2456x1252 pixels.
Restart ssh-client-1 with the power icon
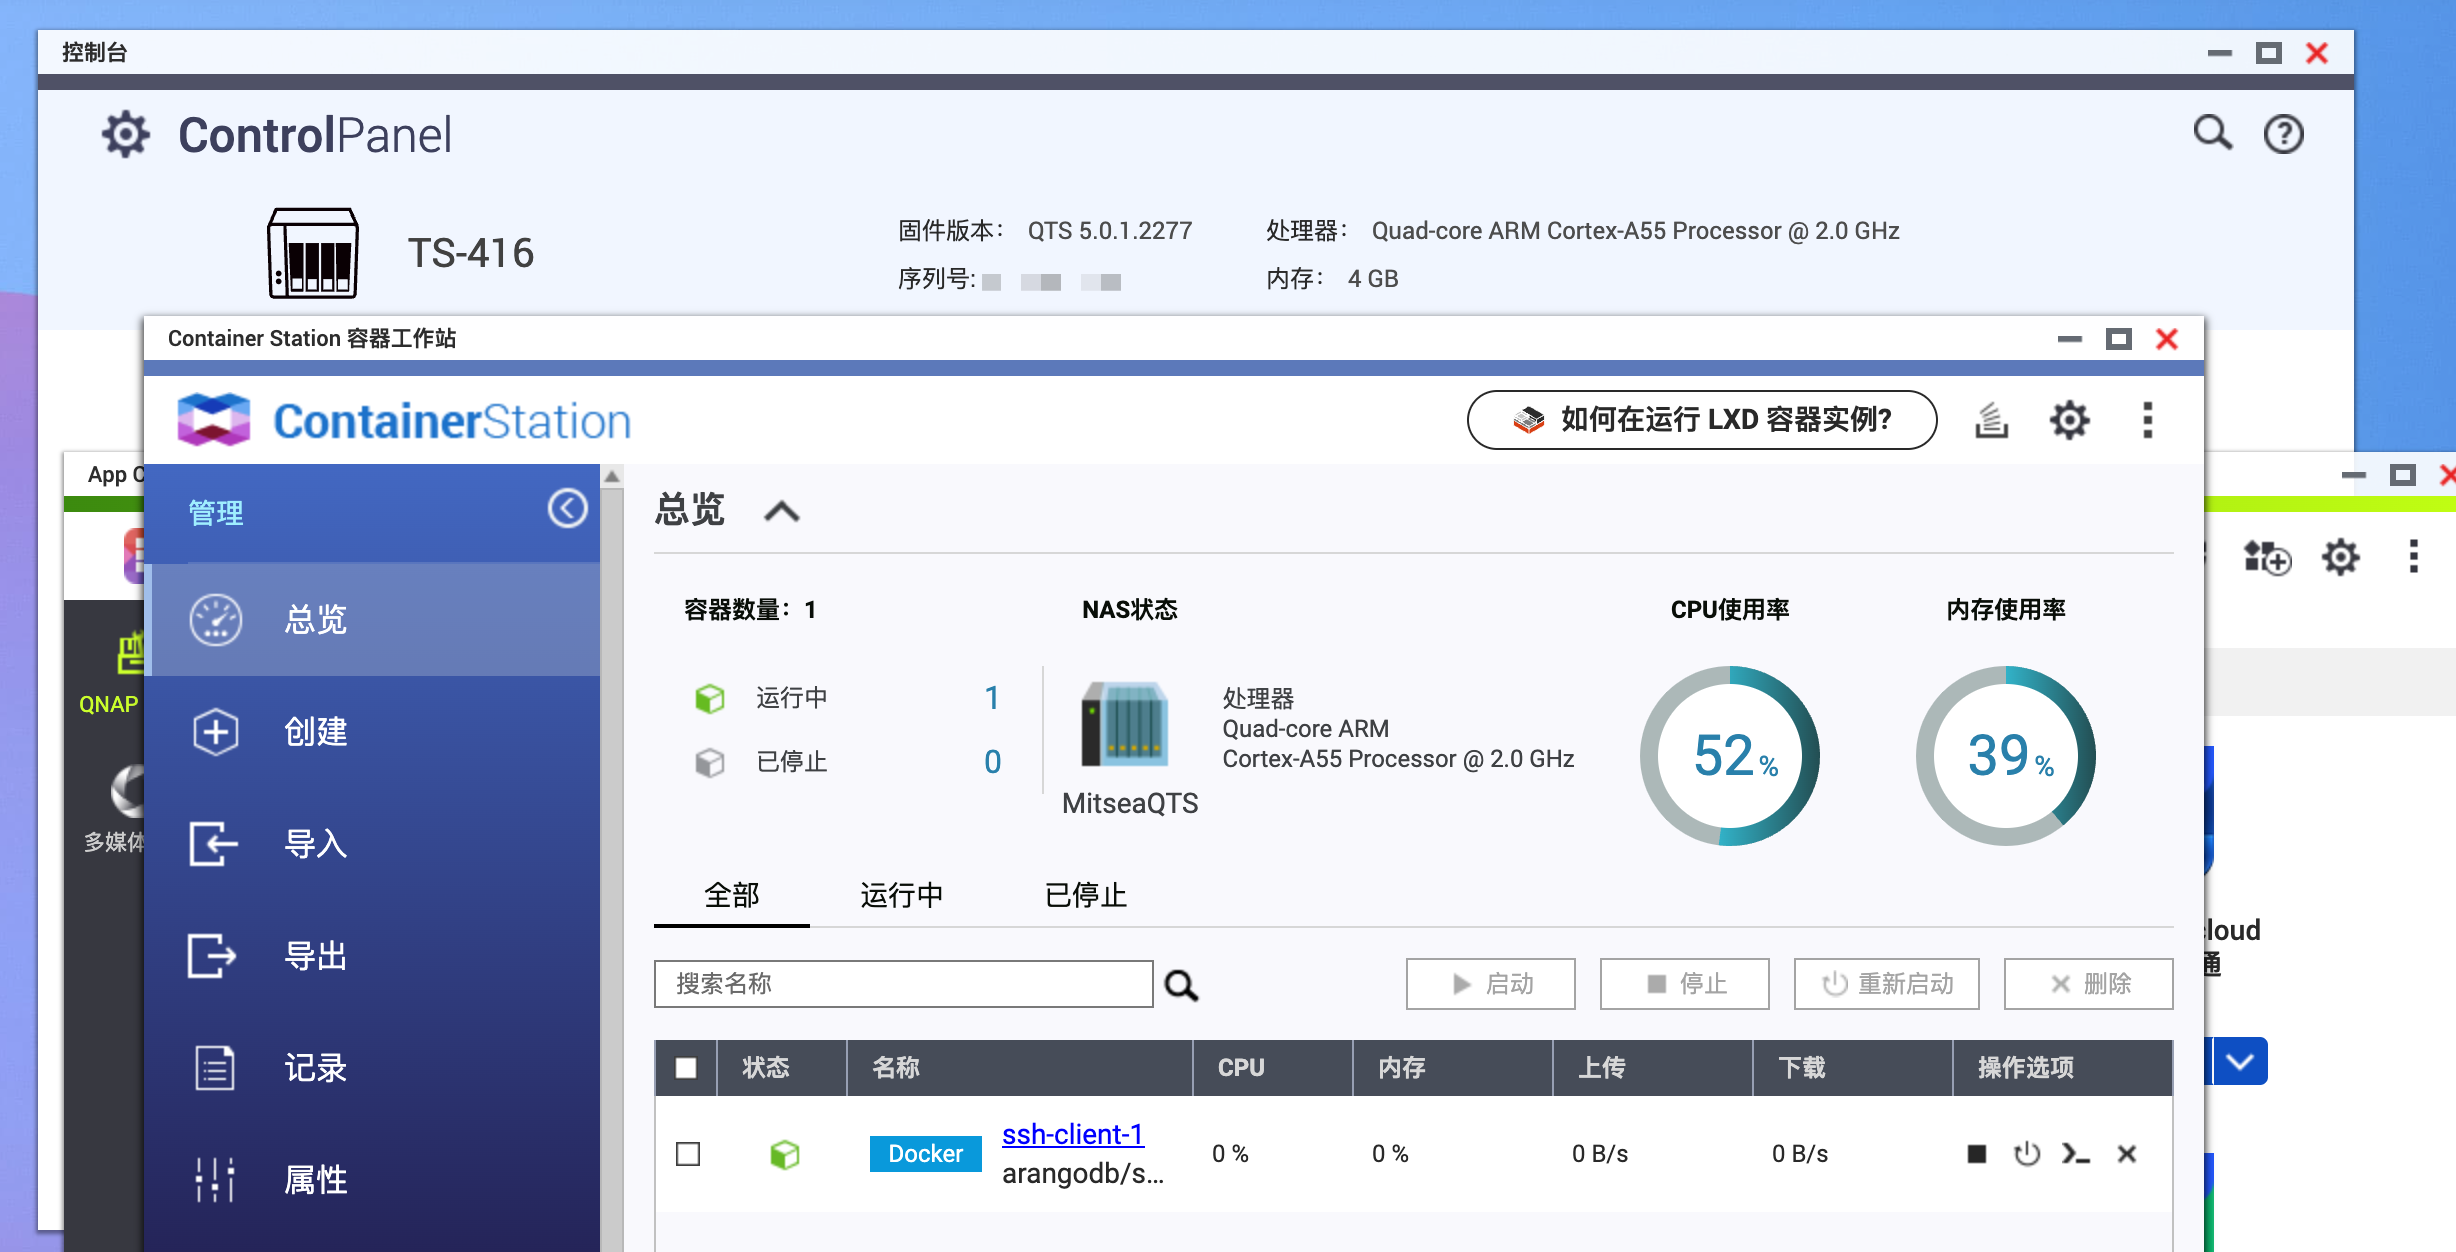pyautogui.click(x=2027, y=1154)
